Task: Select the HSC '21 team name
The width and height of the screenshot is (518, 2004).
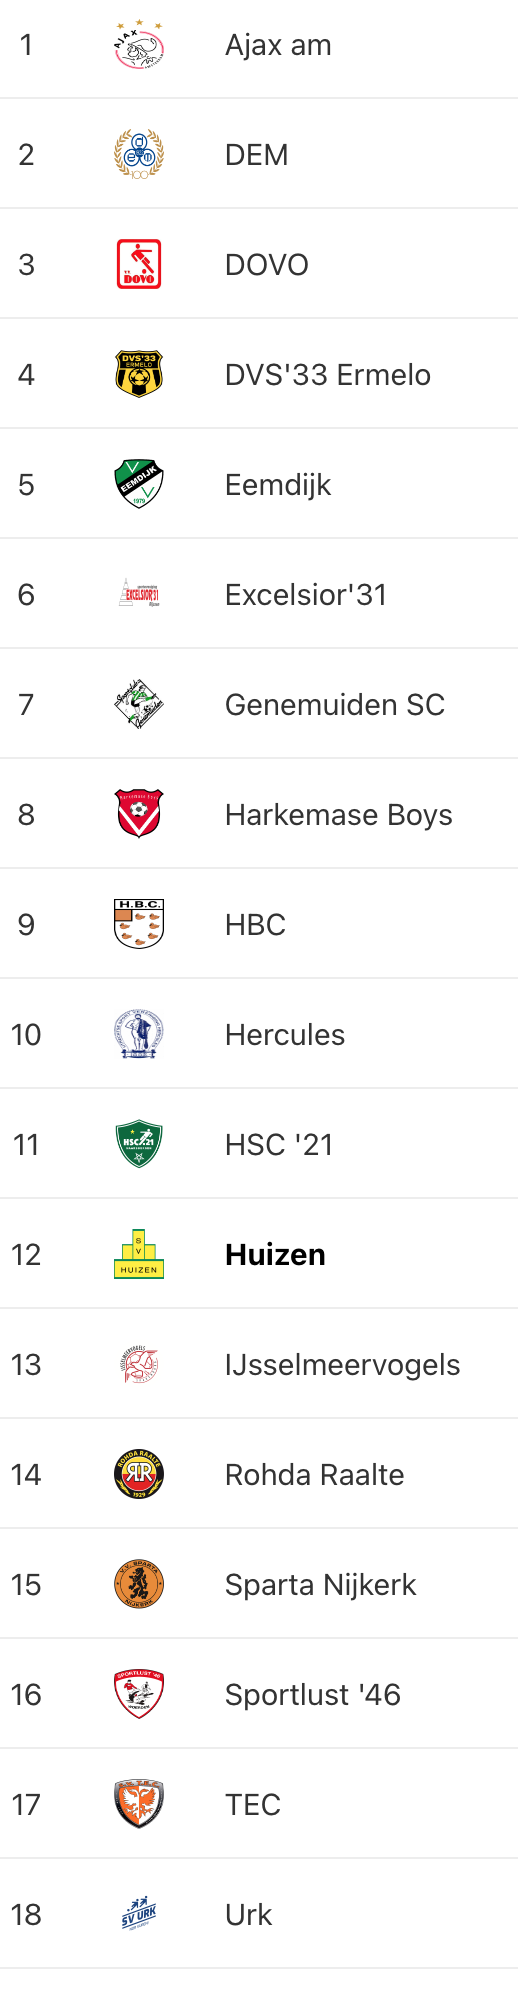Action: click(x=279, y=1145)
